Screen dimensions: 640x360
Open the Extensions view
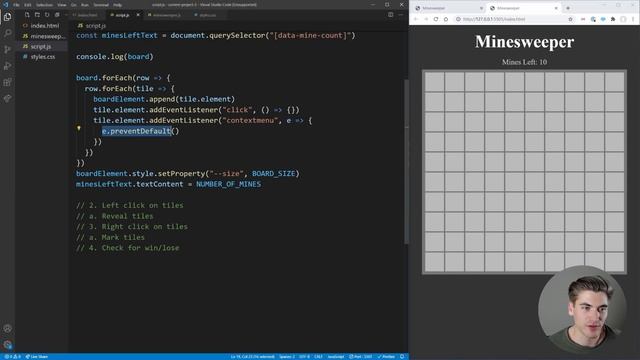pyautogui.click(x=7, y=82)
